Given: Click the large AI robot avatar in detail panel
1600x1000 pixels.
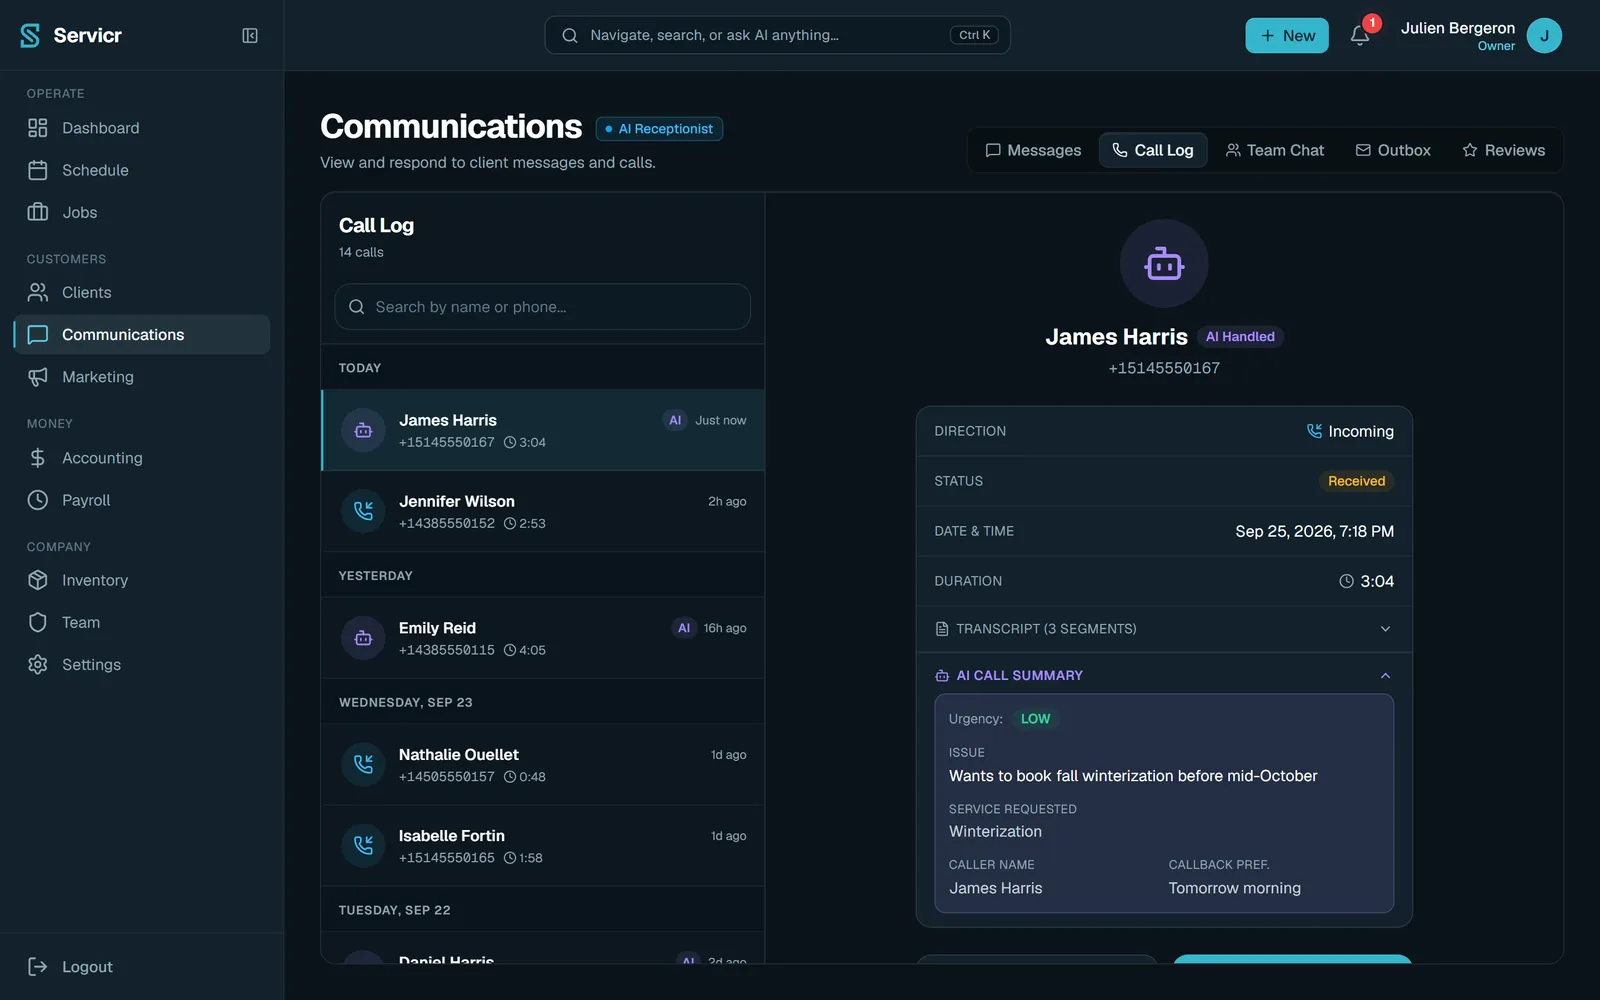Looking at the screenshot, I should click(1164, 264).
